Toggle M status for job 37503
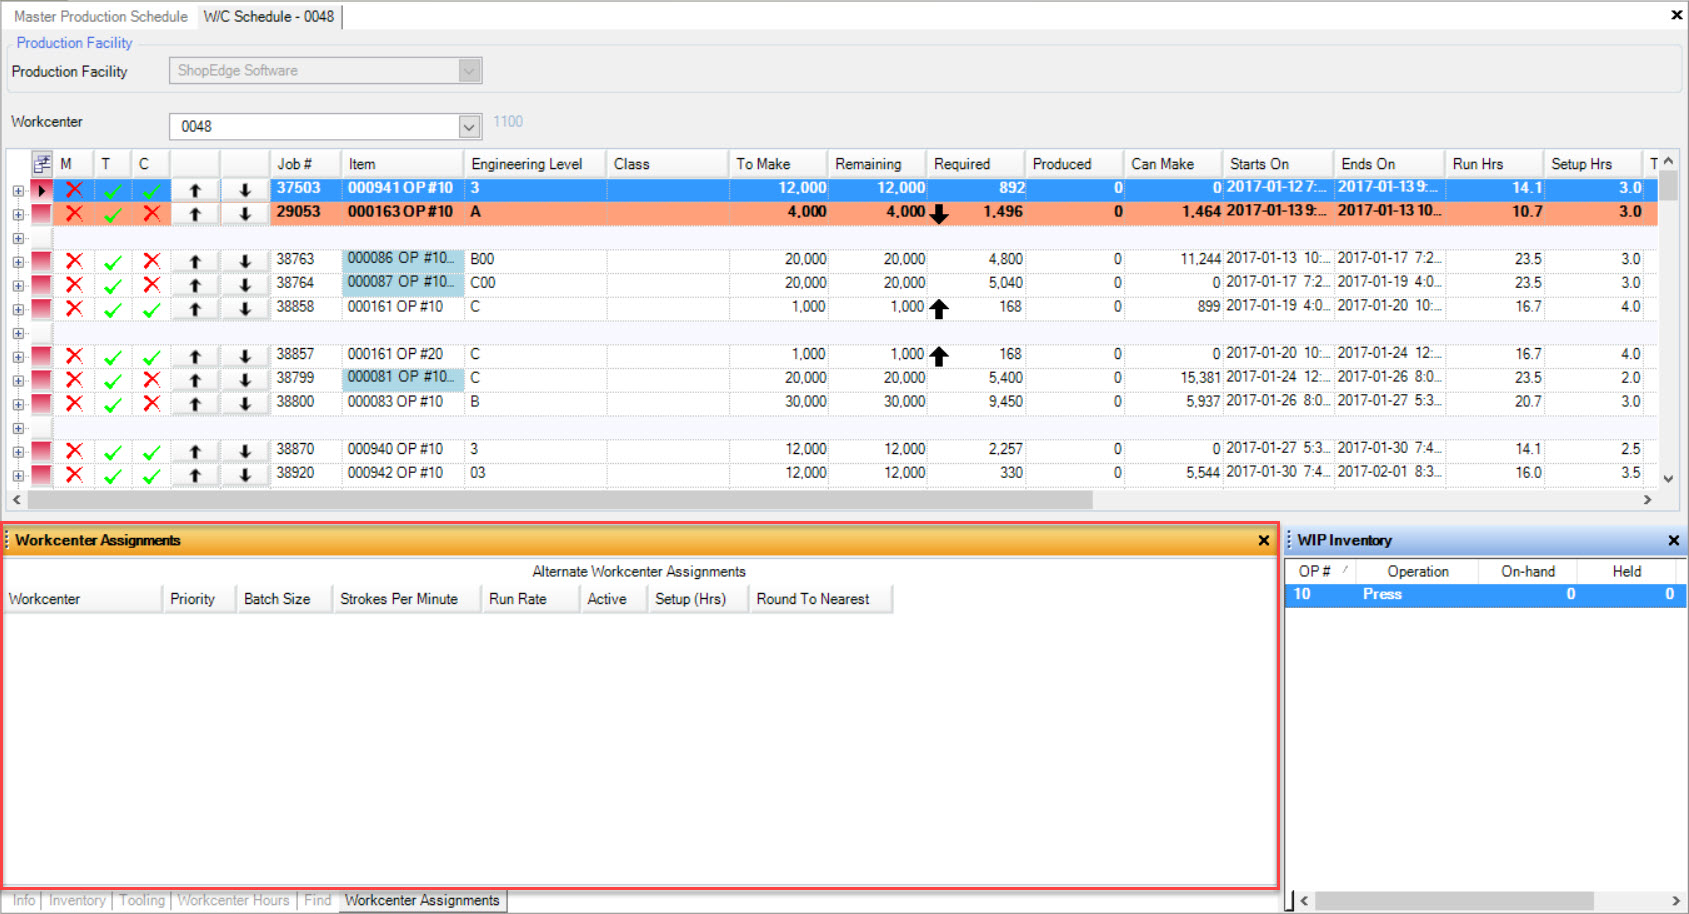The width and height of the screenshot is (1689, 914). tap(74, 189)
